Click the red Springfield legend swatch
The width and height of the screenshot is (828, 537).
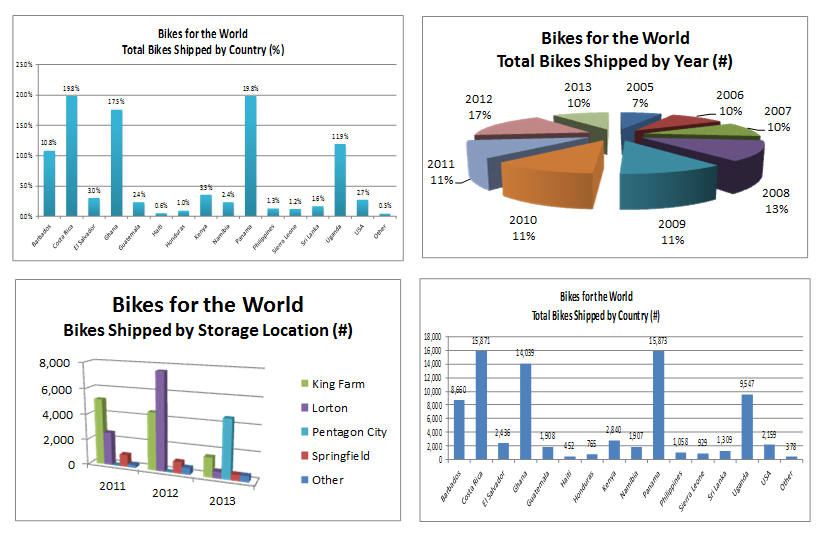[305, 456]
